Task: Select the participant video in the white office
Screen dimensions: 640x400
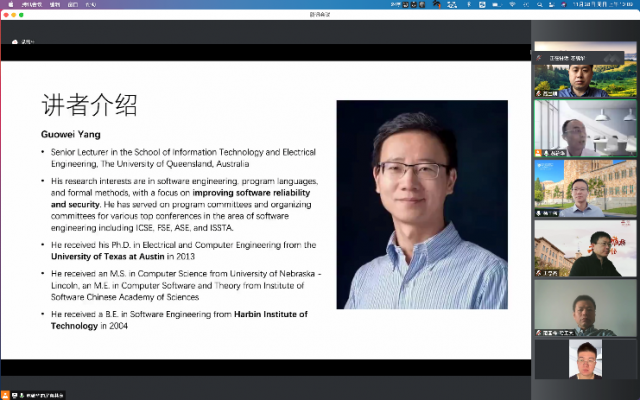Action: coord(585,129)
